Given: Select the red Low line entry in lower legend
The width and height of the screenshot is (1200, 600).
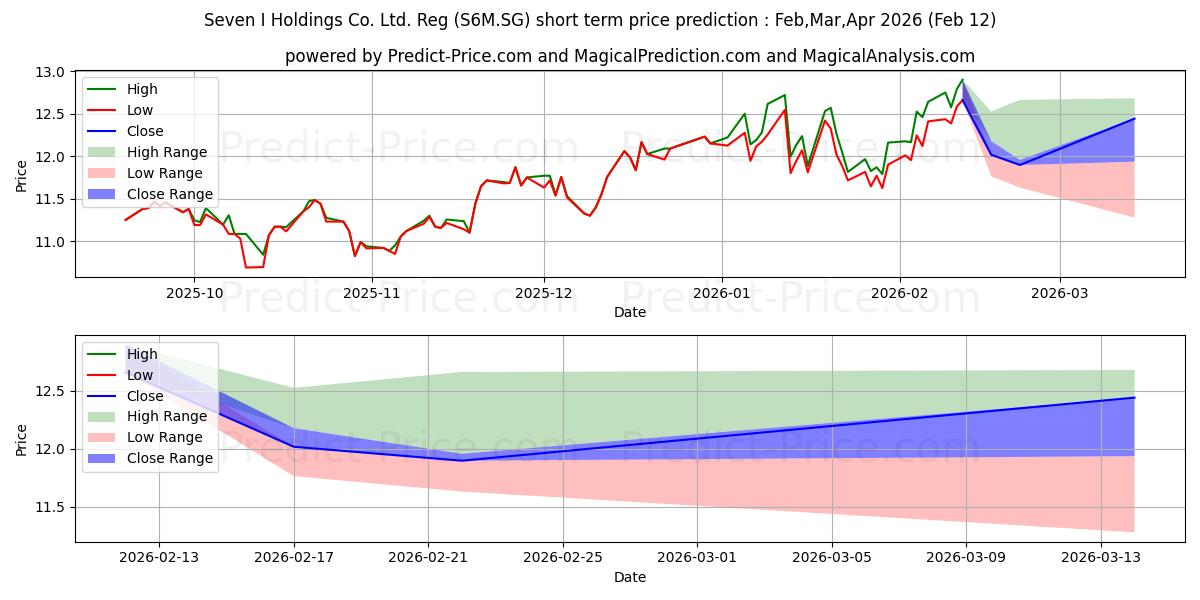Looking at the screenshot, I should (x=104, y=375).
